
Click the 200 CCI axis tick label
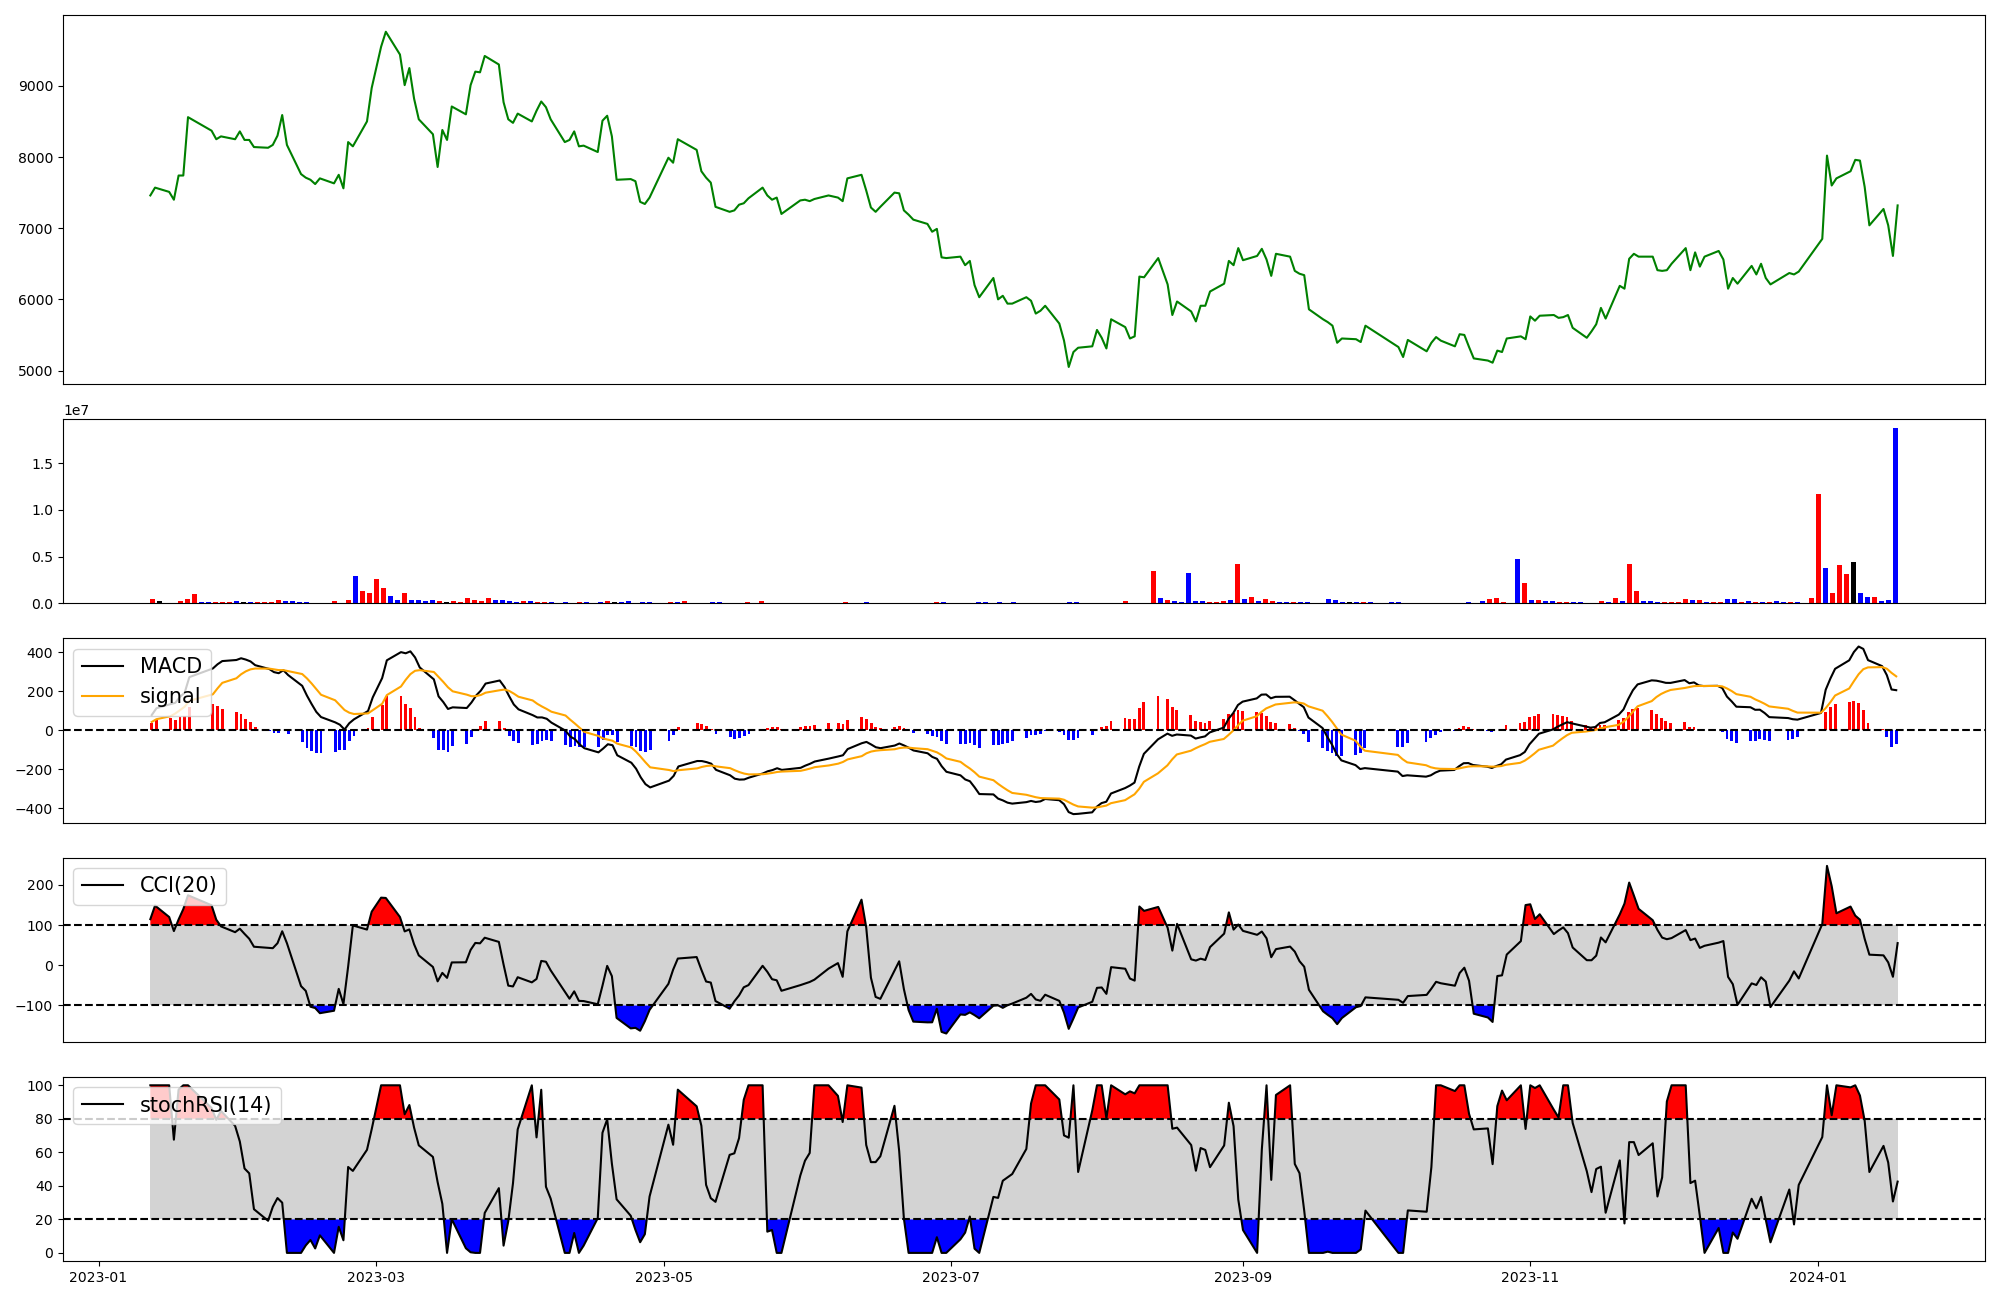click(x=40, y=885)
